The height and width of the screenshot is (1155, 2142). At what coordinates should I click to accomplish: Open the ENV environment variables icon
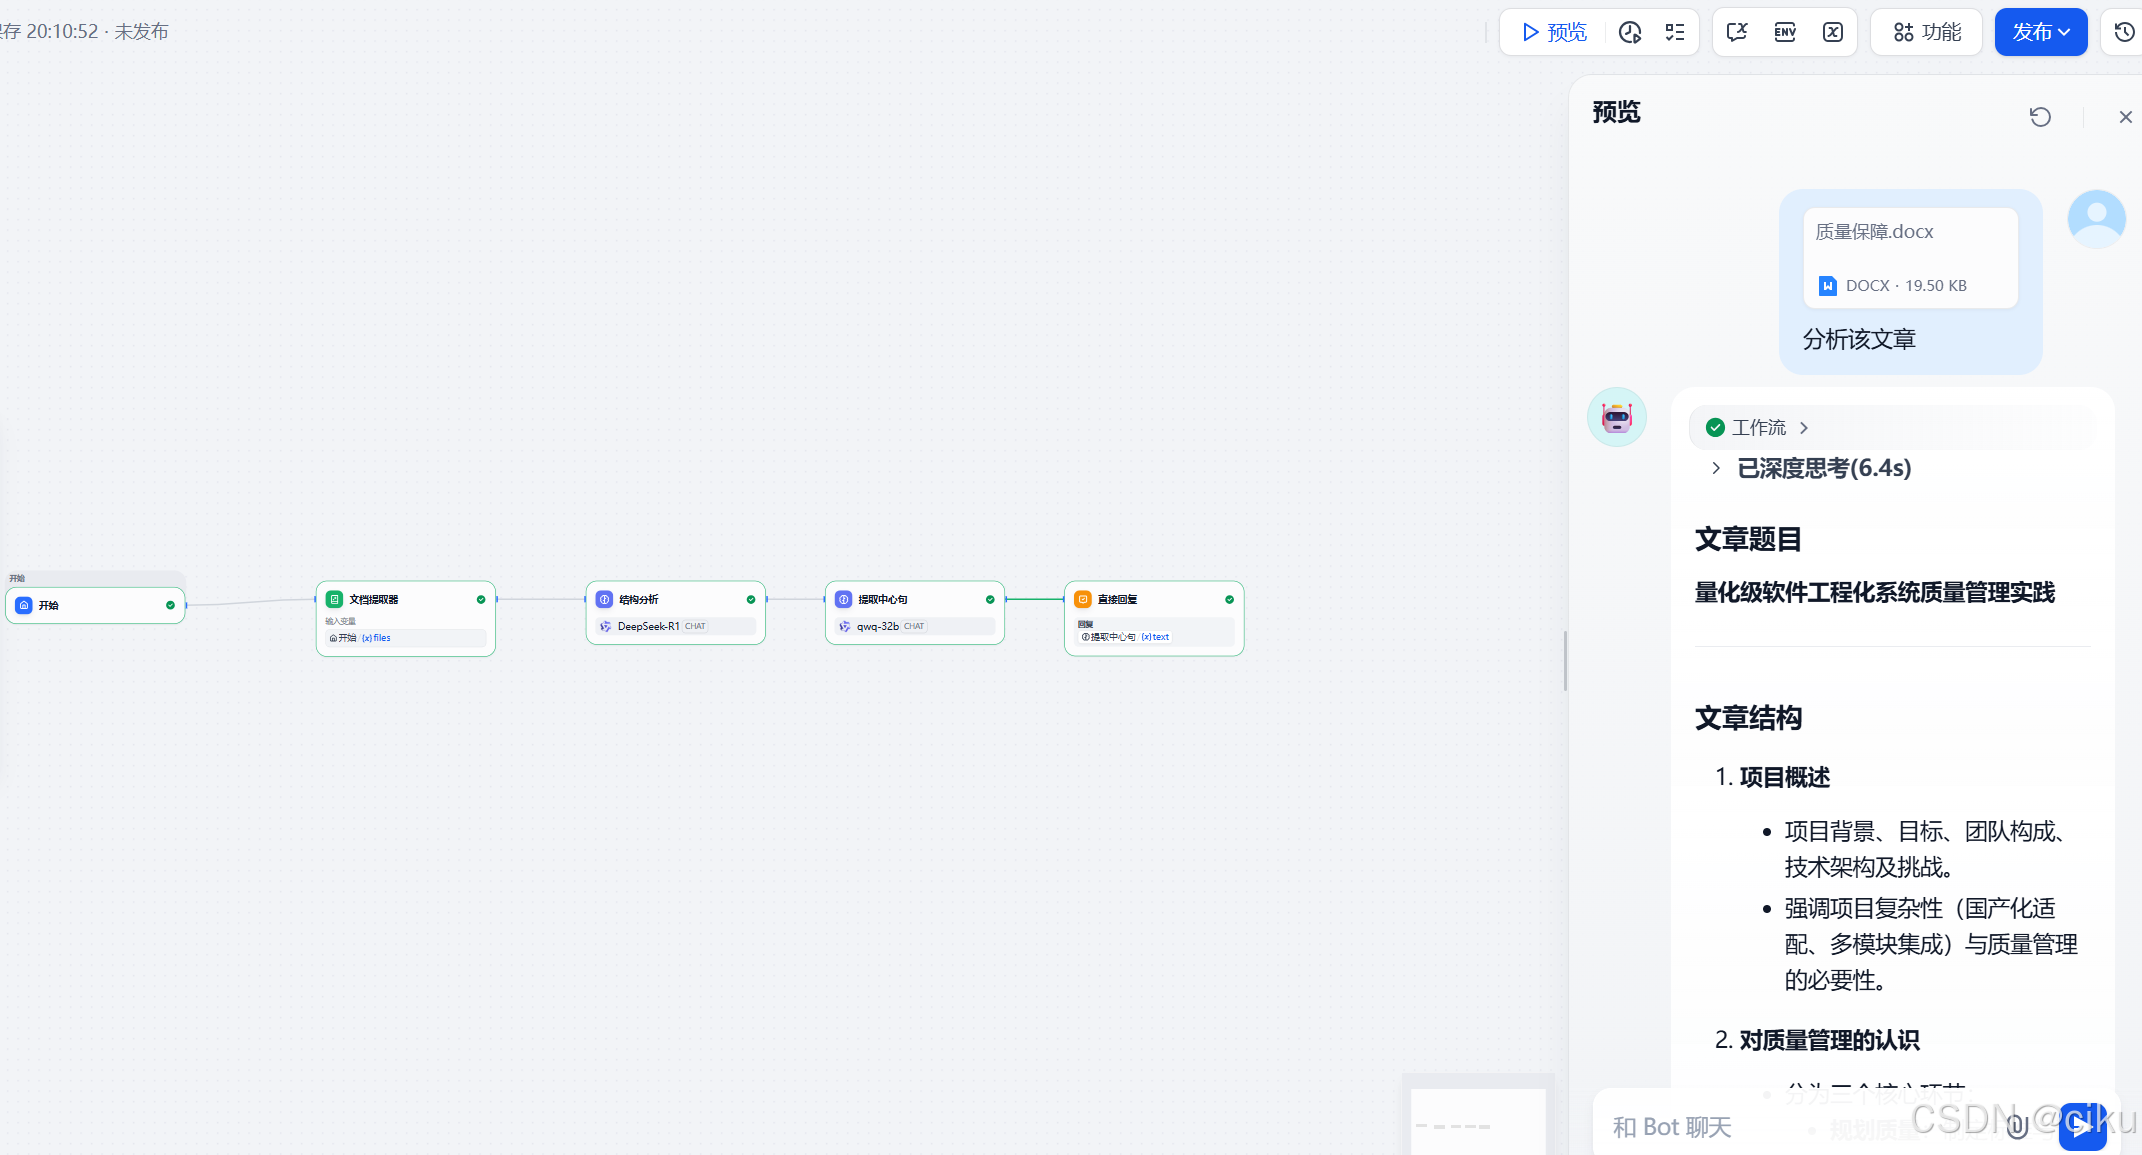[x=1785, y=32]
